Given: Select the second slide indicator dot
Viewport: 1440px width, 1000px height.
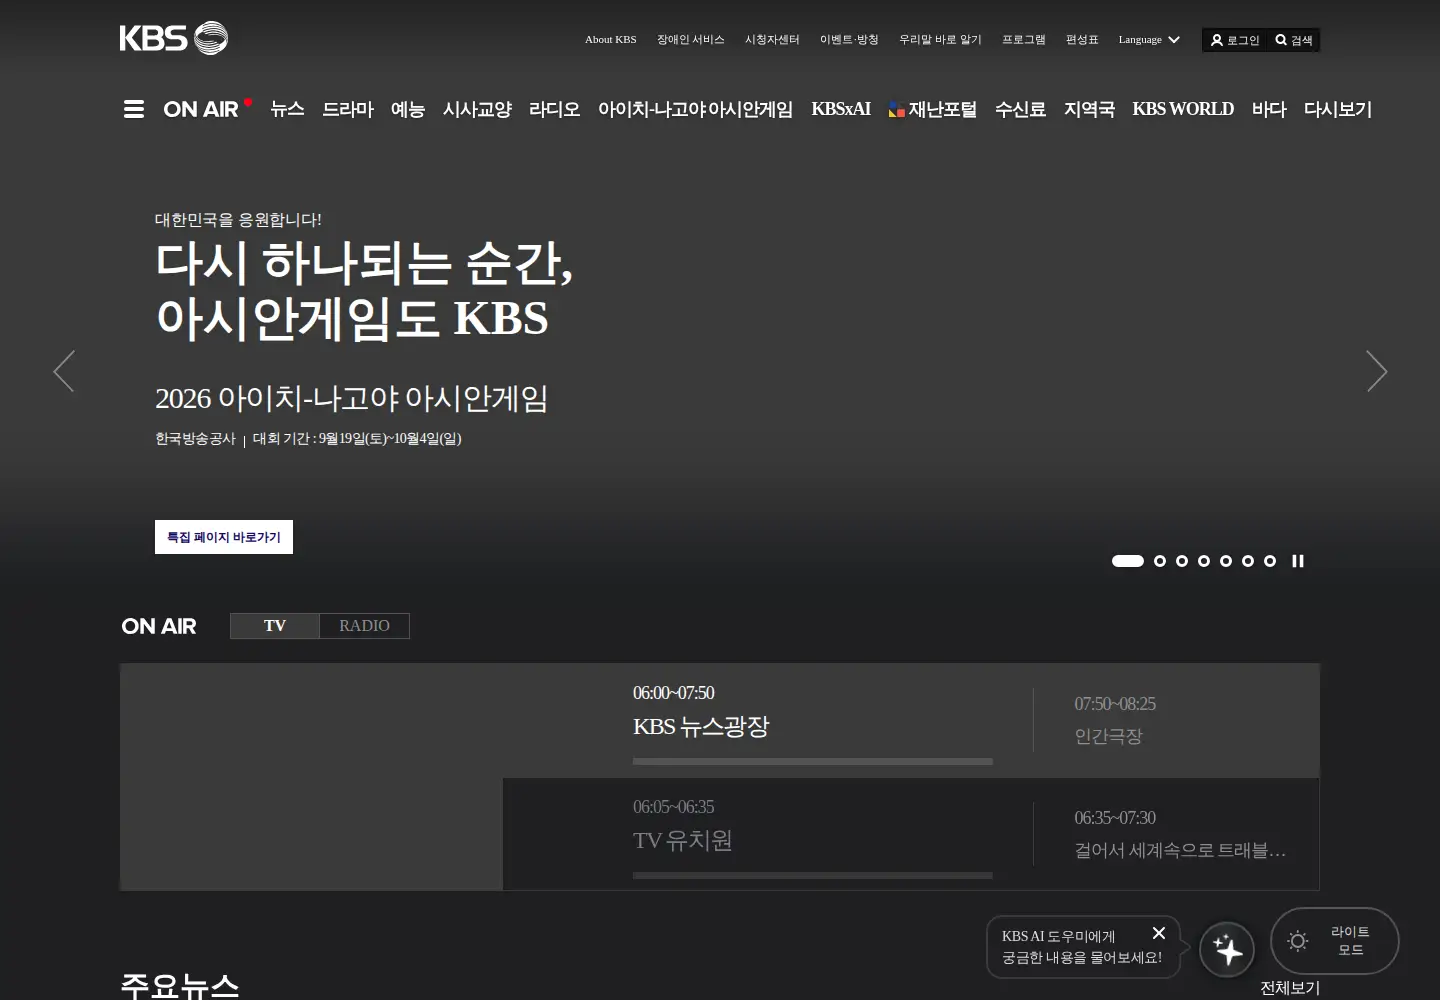Looking at the screenshot, I should tap(1160, 561).
